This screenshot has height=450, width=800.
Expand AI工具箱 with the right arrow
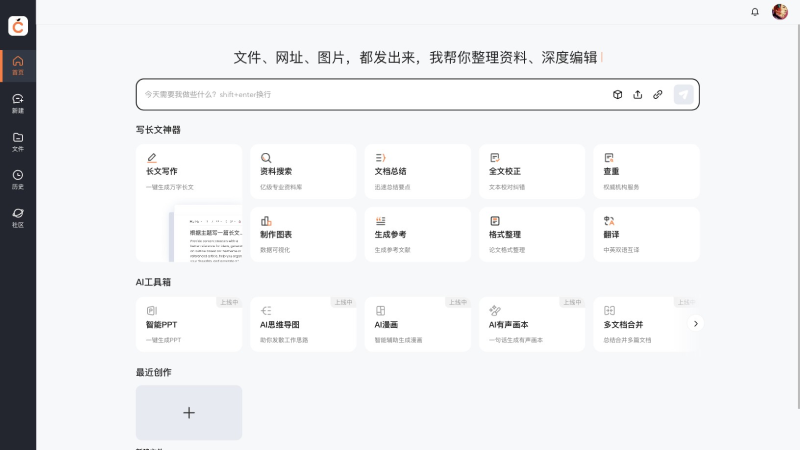[x=696, y=323]
